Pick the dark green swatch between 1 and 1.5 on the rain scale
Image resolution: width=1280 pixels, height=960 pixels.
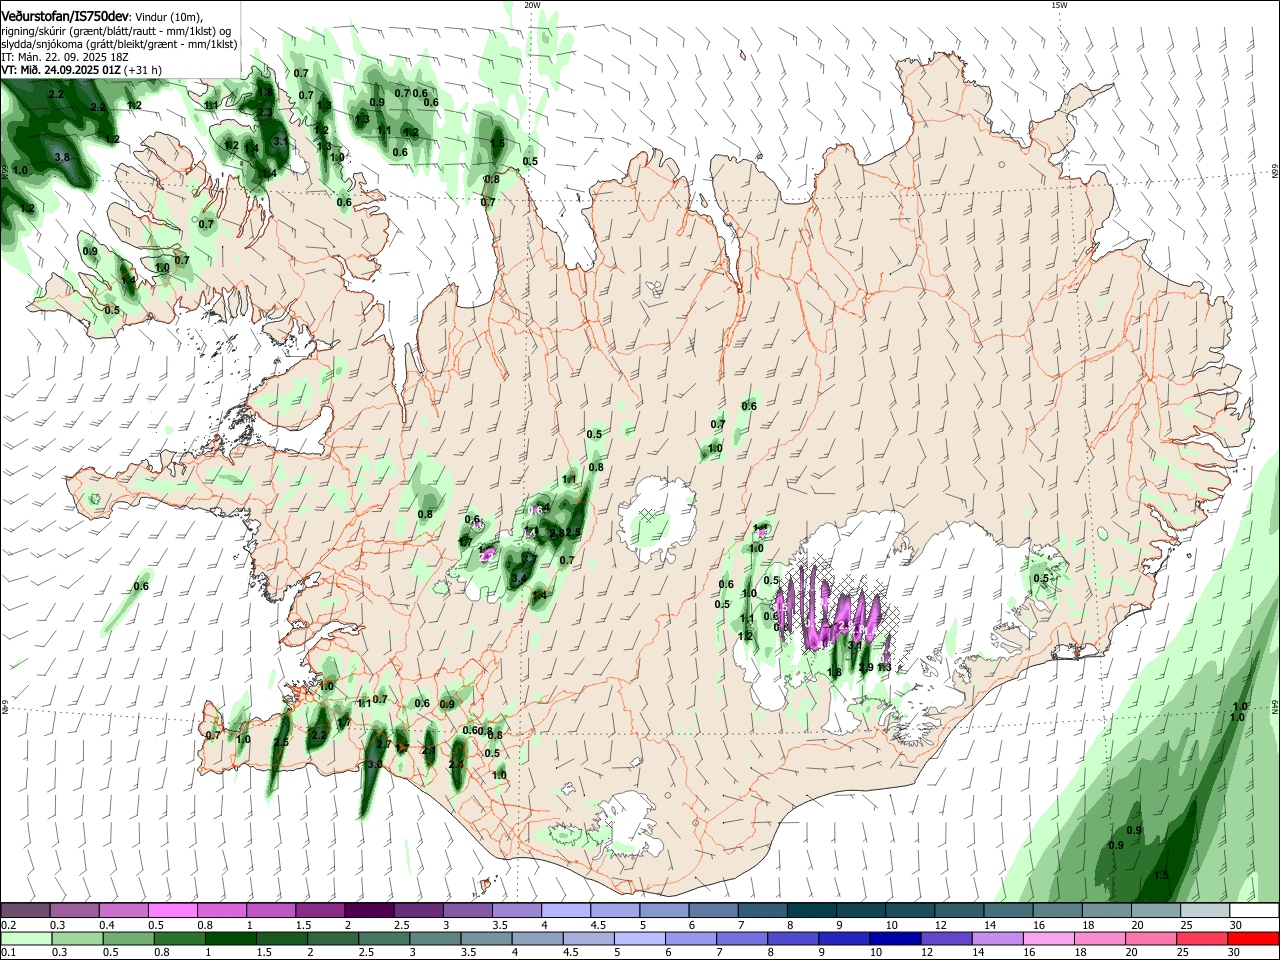[x=230, y=938]
